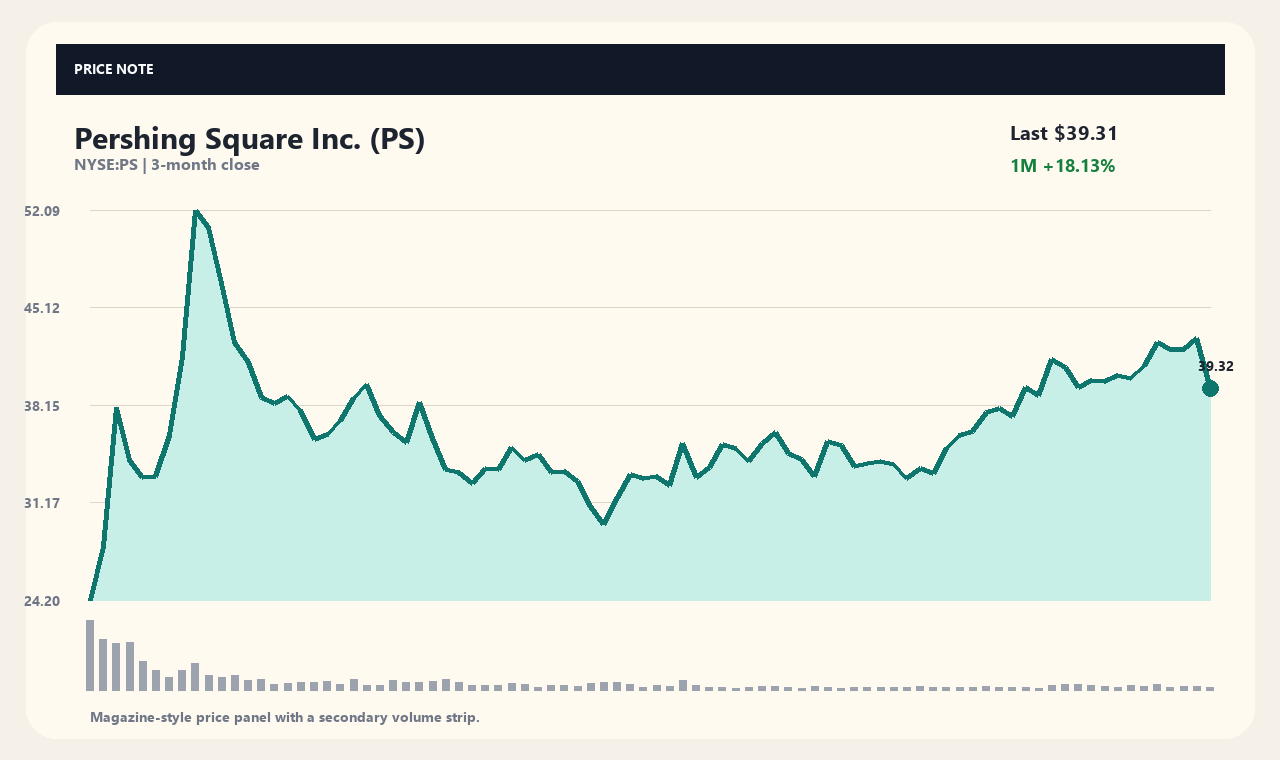Click the 52.09 y-axis label
Viewport: 1280px width, 760px height.
coord(41,211)
